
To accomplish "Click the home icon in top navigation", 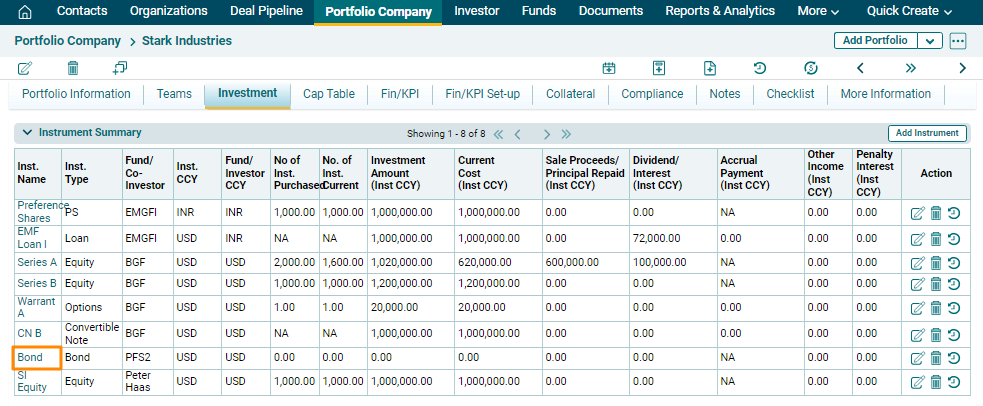I will coord(25,12).
